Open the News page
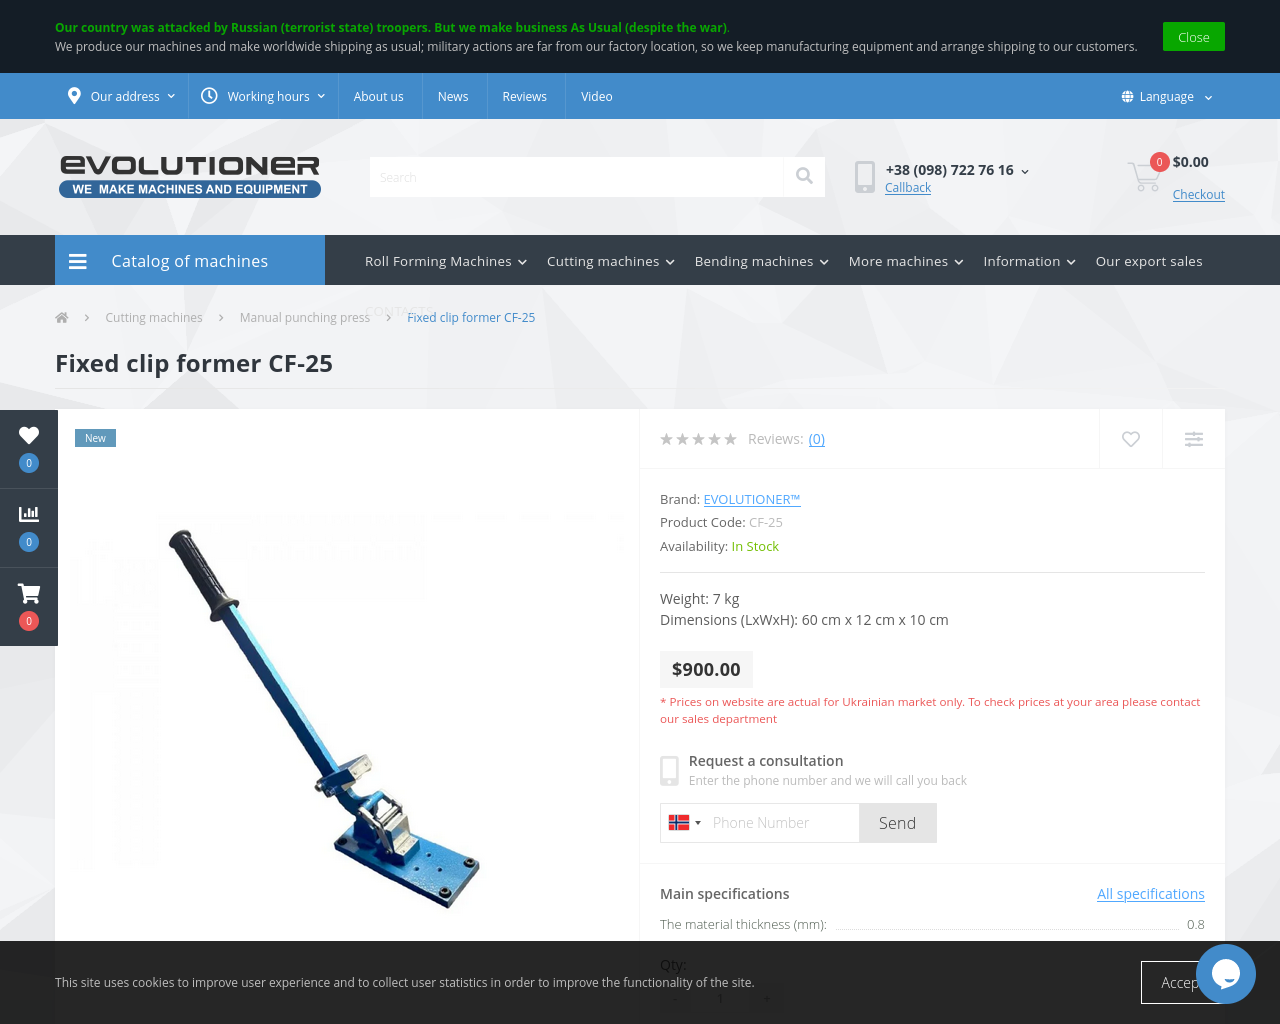The height and width of the screenshot is (1024, 1280). (x=453, y=96)
